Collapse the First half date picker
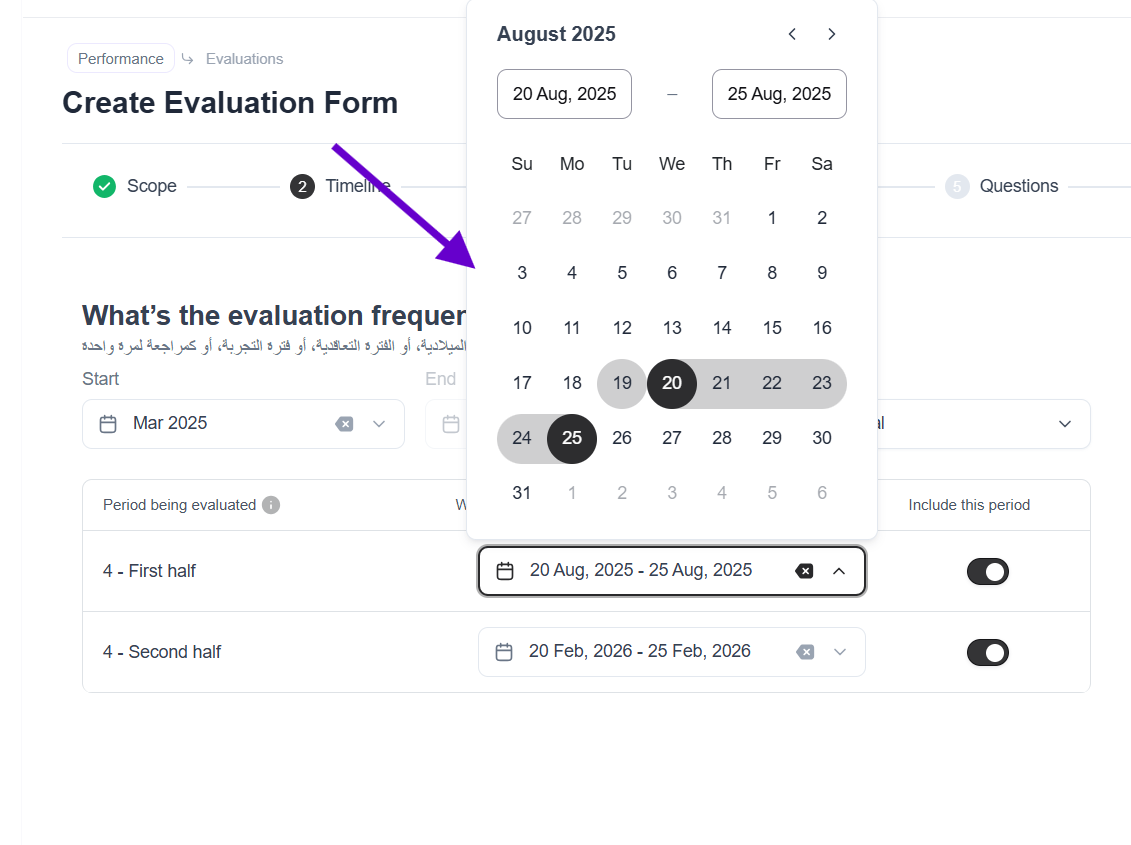 click(x=839, y=571)
